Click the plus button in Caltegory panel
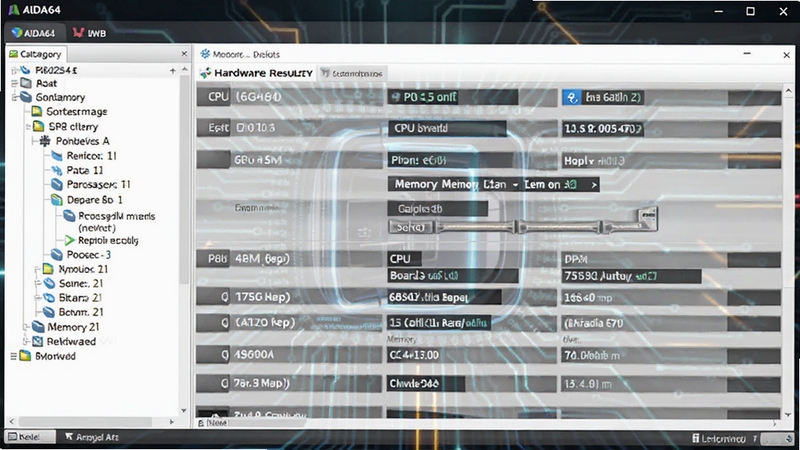Viewport: 800px width, 450px height. 172,70
